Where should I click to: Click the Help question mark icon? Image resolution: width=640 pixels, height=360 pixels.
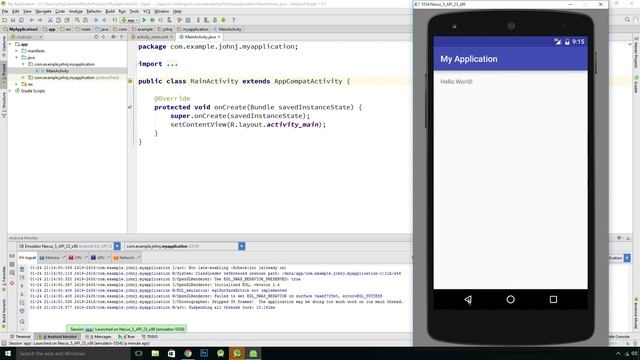(233, 20)
